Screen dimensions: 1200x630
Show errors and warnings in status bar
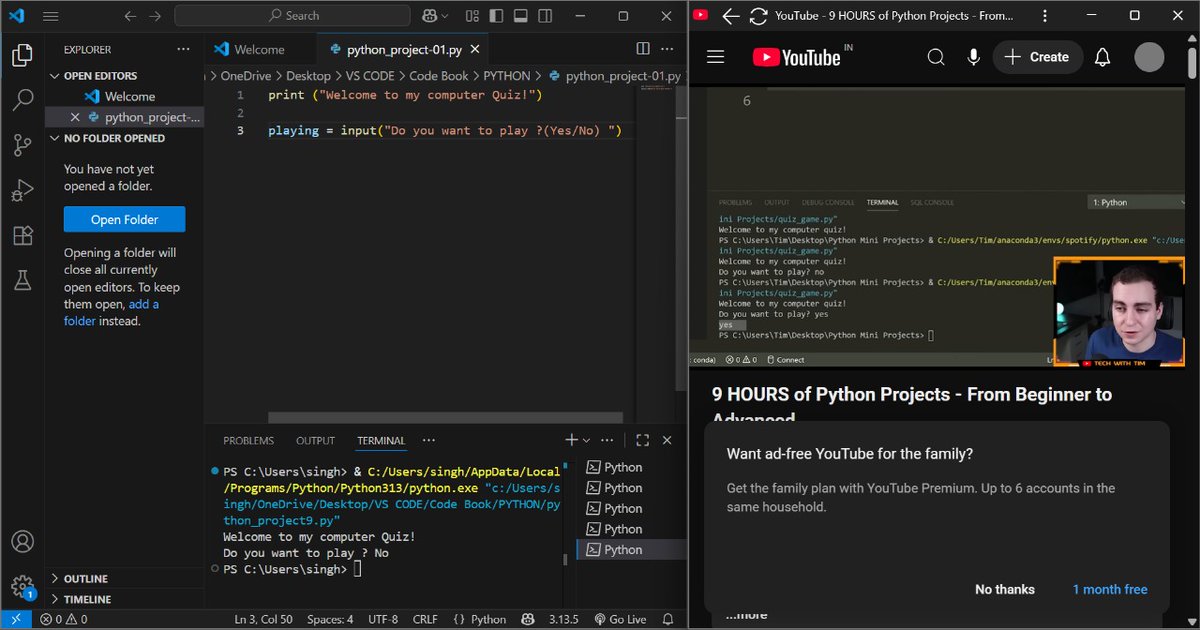tap(63, 619)
